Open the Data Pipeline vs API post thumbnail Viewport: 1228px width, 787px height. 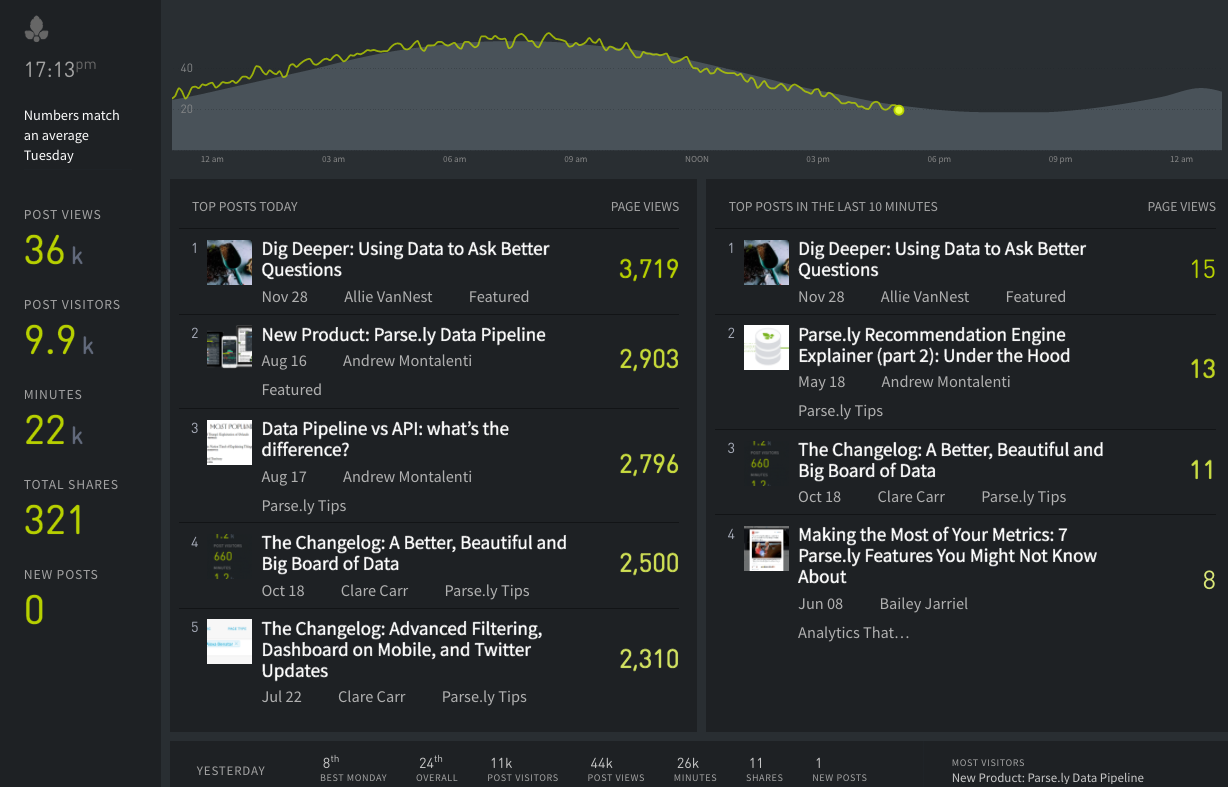click(x=229, y=442)
